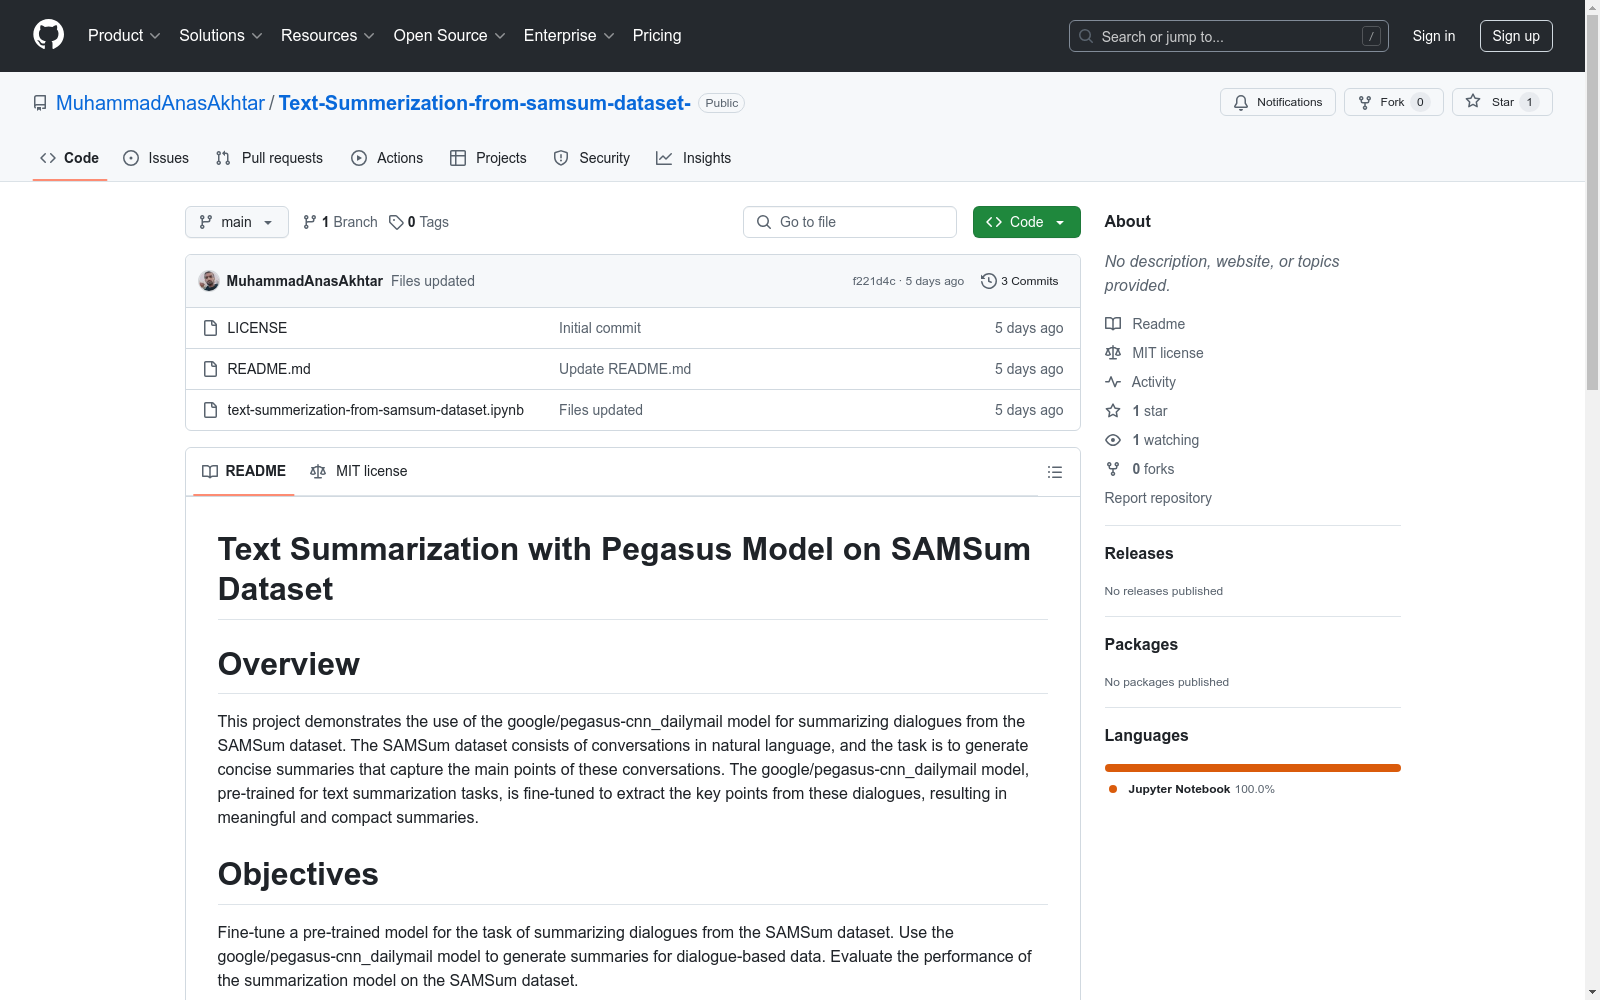Click the 1 Branch icon link
This screenshot has width=1600, height=1000.
(310, 222)
